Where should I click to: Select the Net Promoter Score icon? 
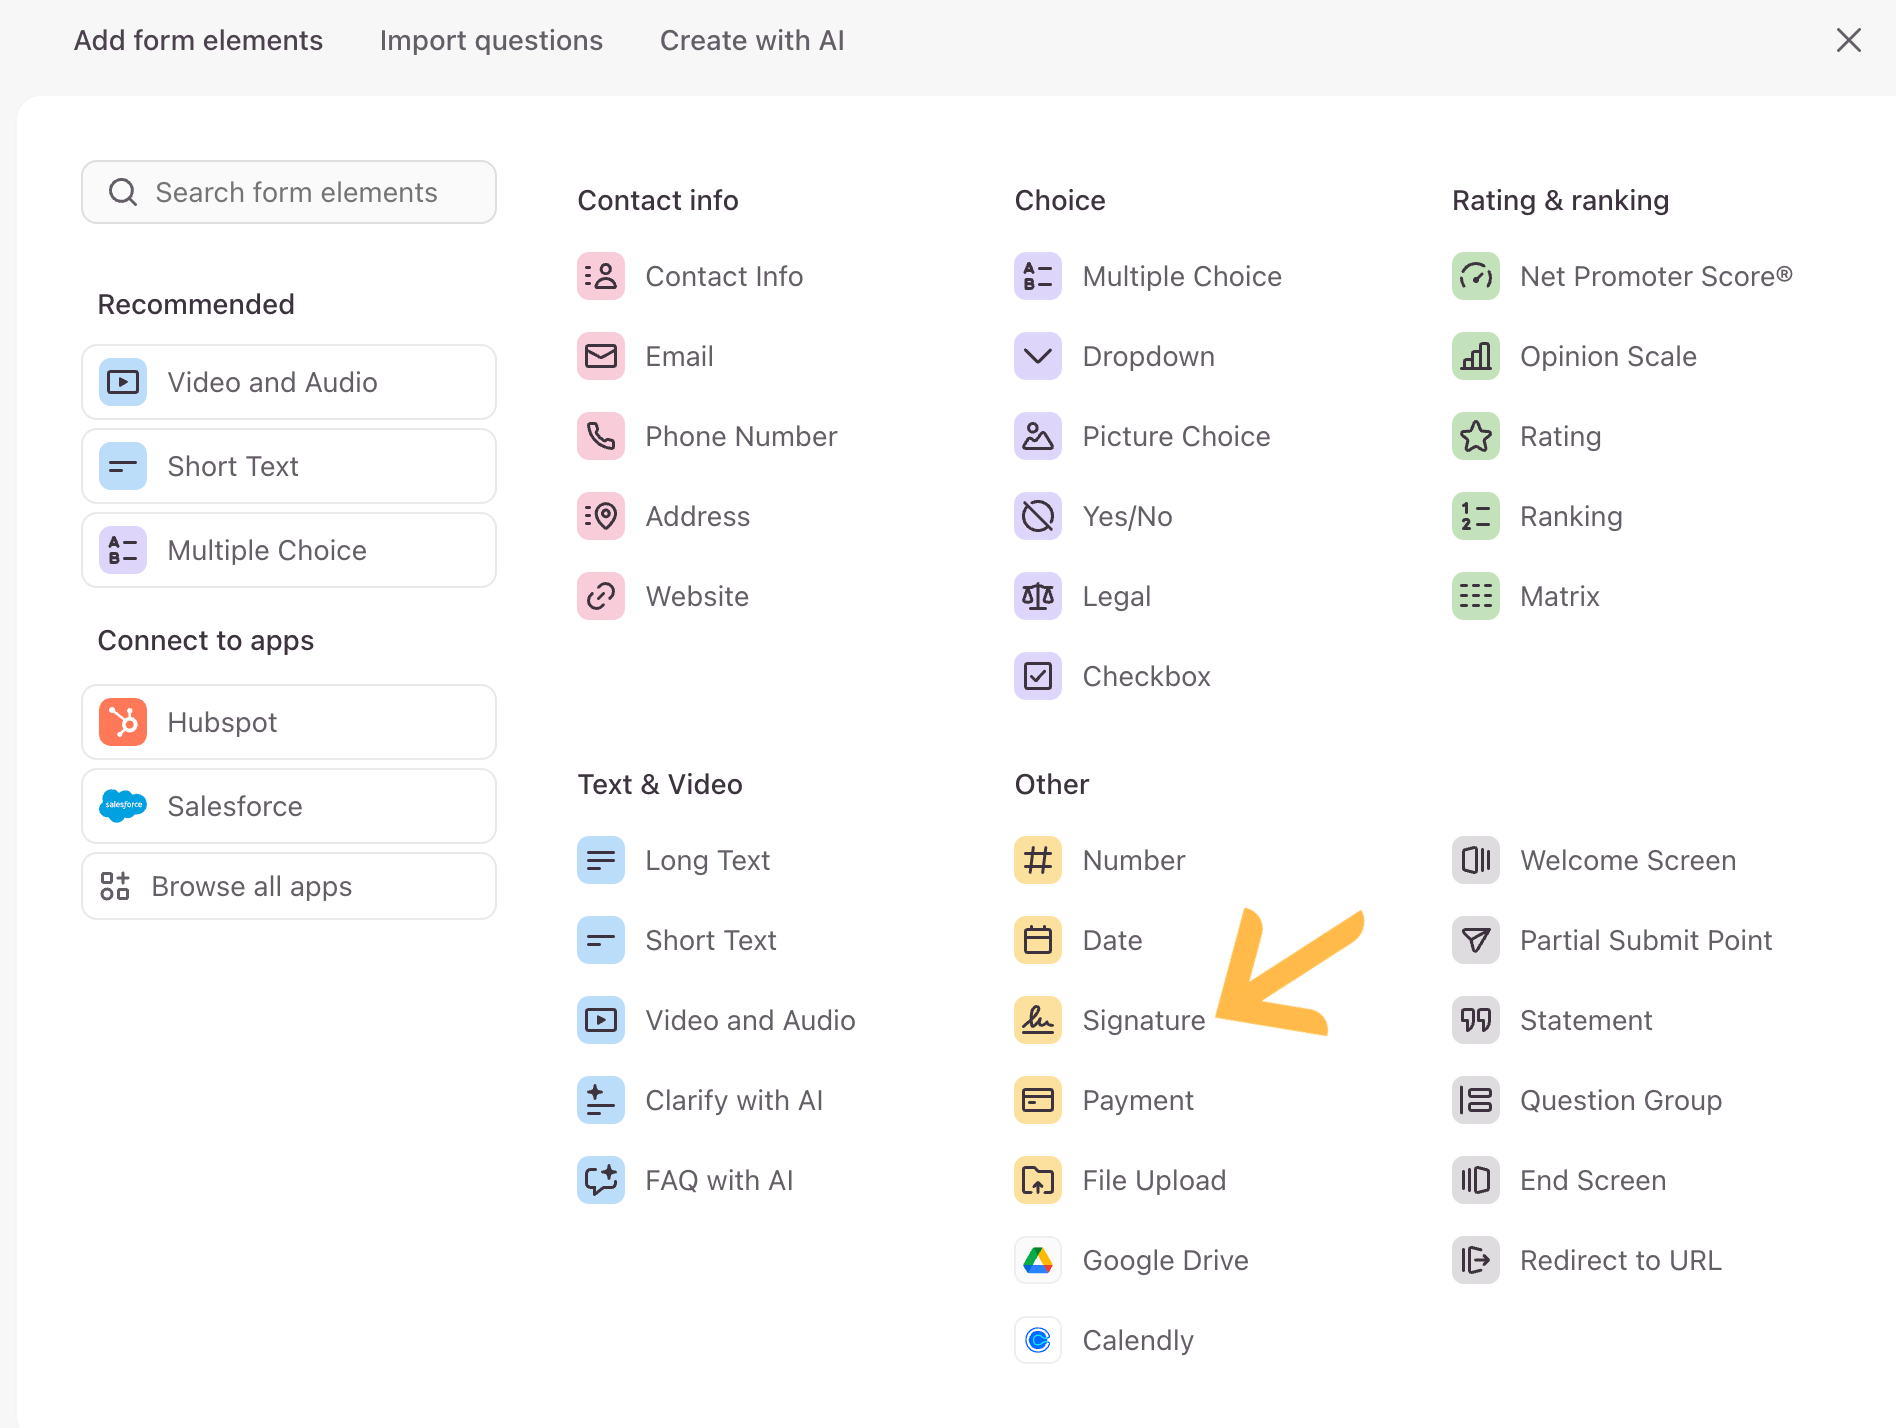pyautogui.click(x=1475, y=276)
